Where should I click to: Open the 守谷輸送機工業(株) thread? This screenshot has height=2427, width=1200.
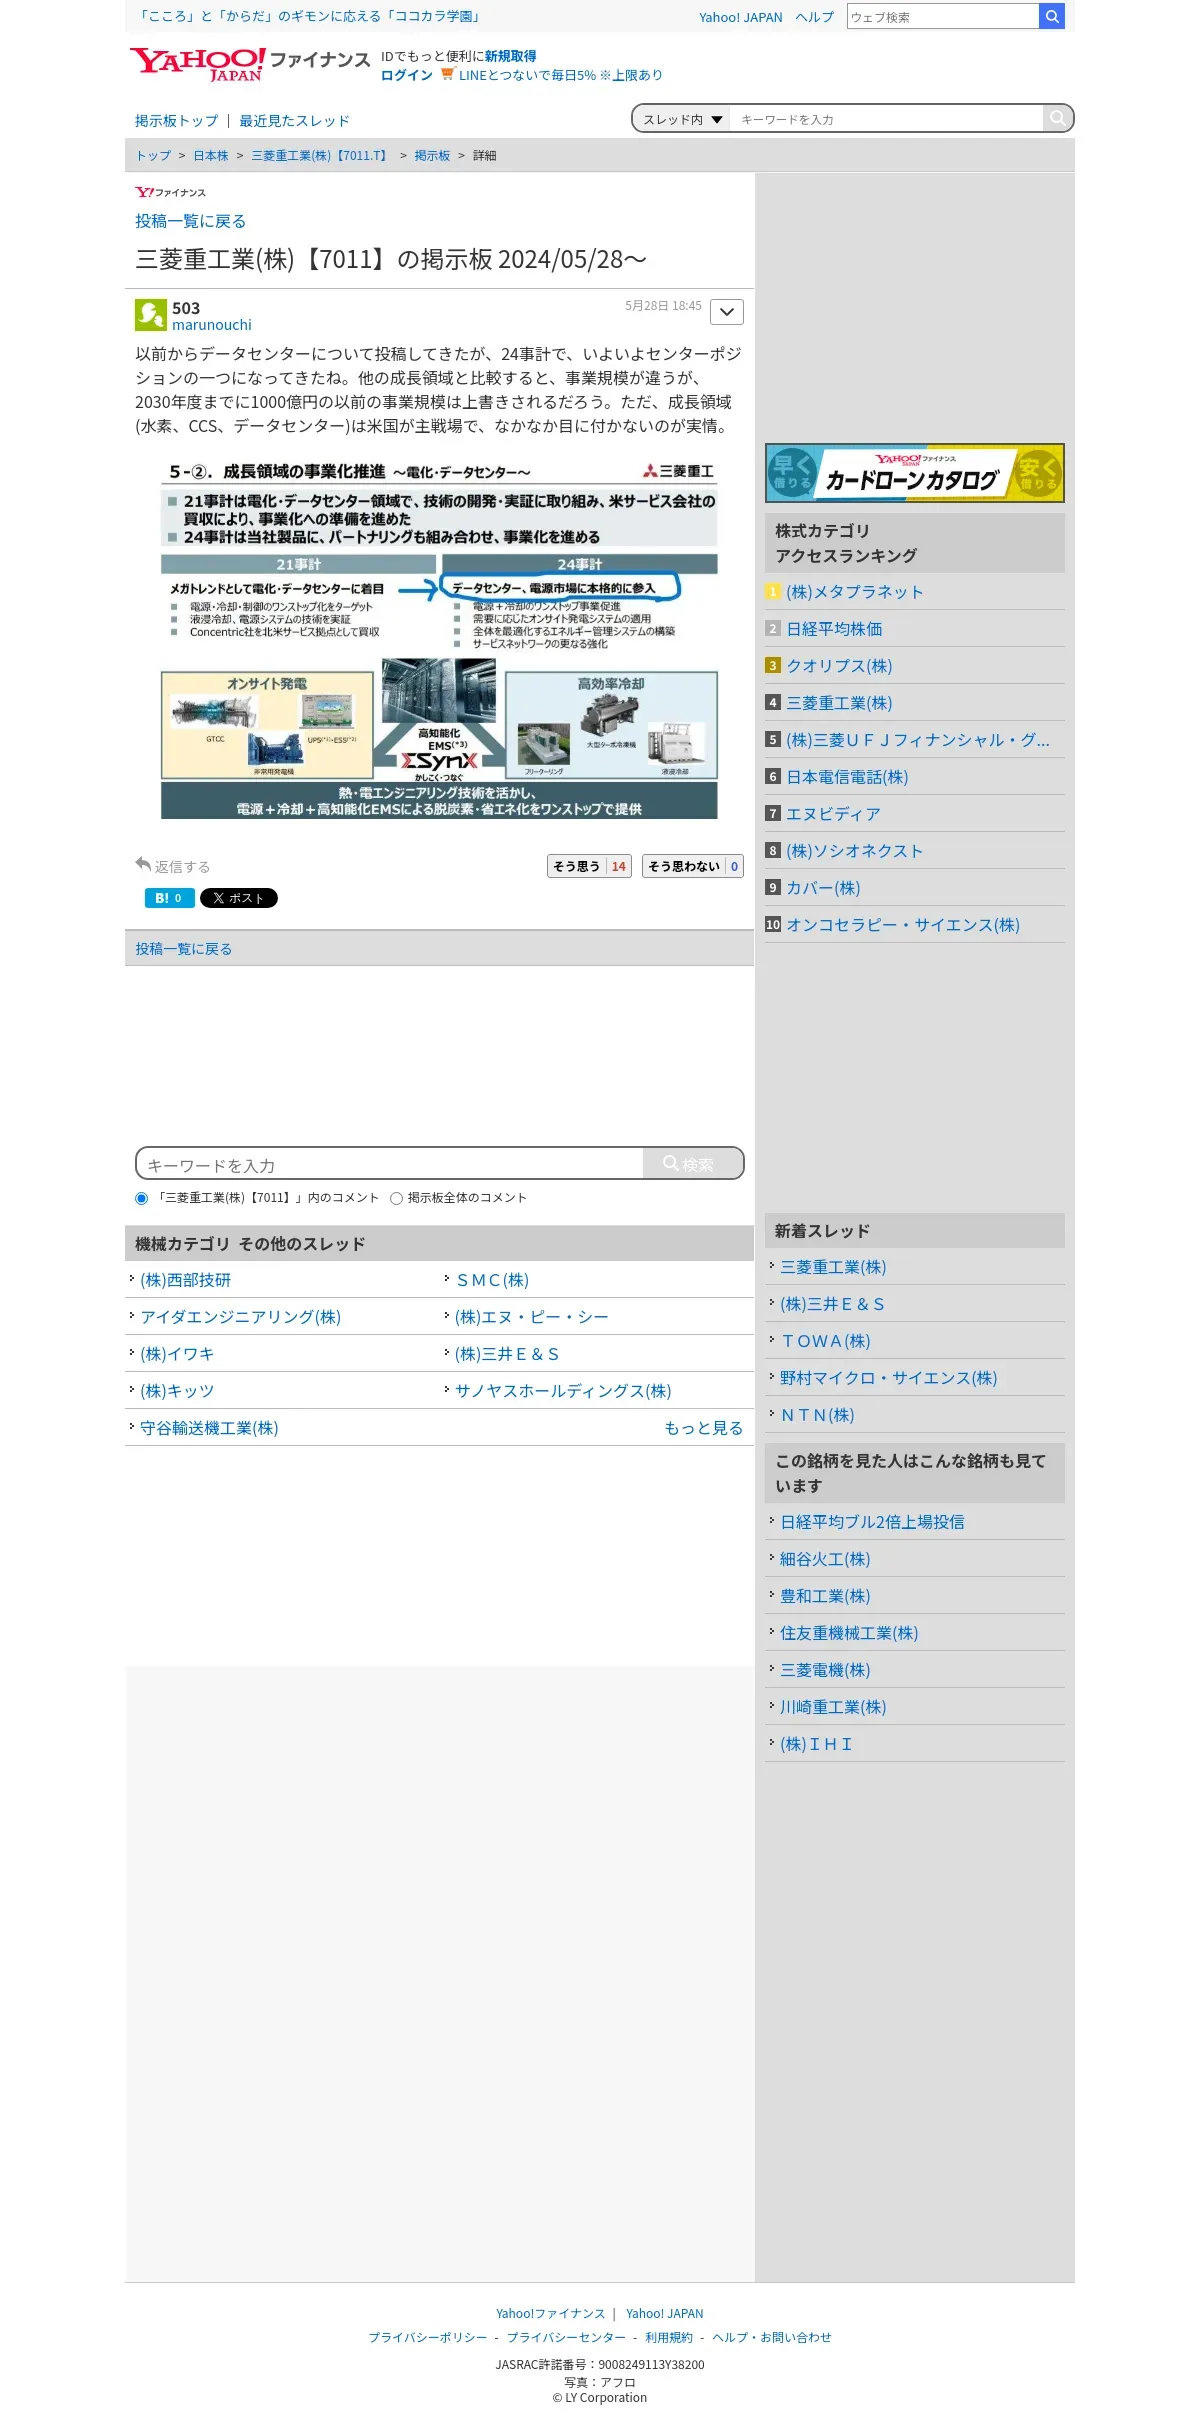pos(209,1428)
